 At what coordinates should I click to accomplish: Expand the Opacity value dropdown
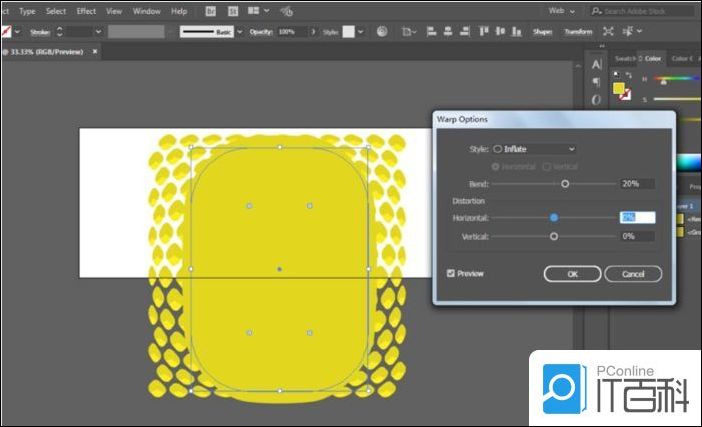(x=316, y=32)
